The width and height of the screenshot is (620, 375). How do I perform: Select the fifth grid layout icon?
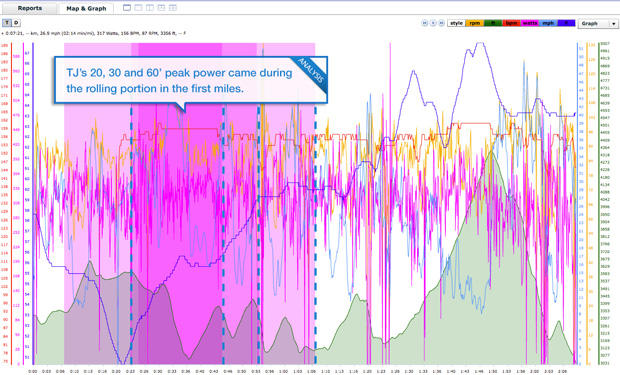(x=173, y=8)
